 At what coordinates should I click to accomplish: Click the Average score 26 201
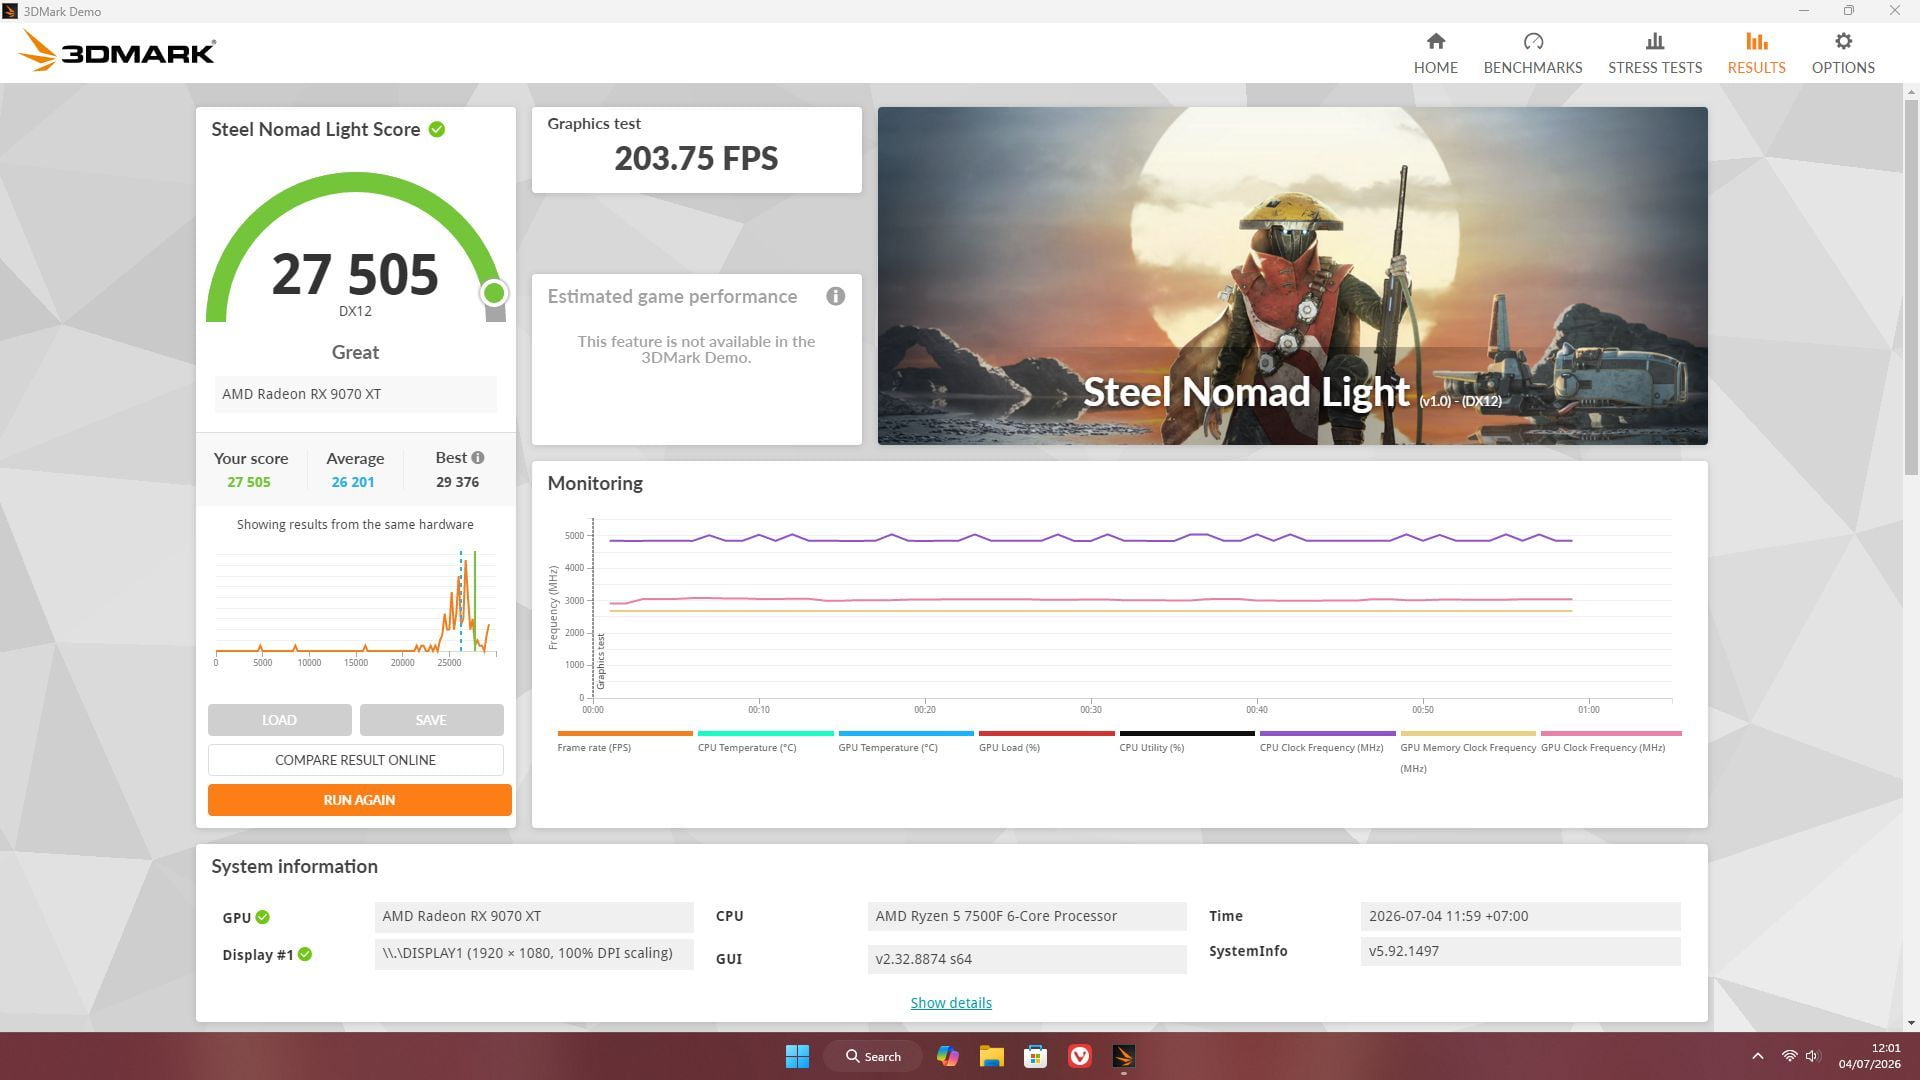[353, 482]
